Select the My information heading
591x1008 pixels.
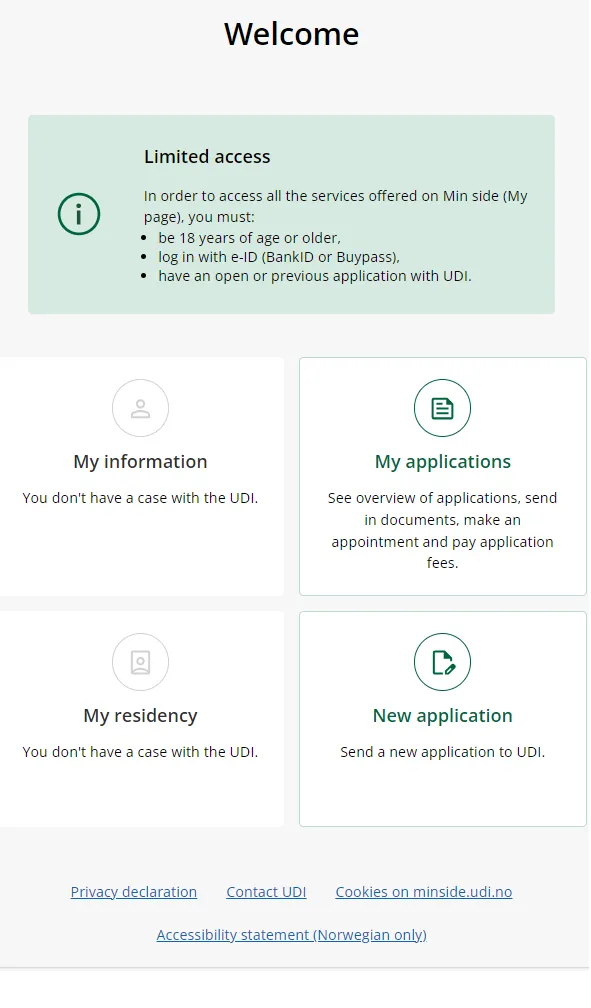140,462
